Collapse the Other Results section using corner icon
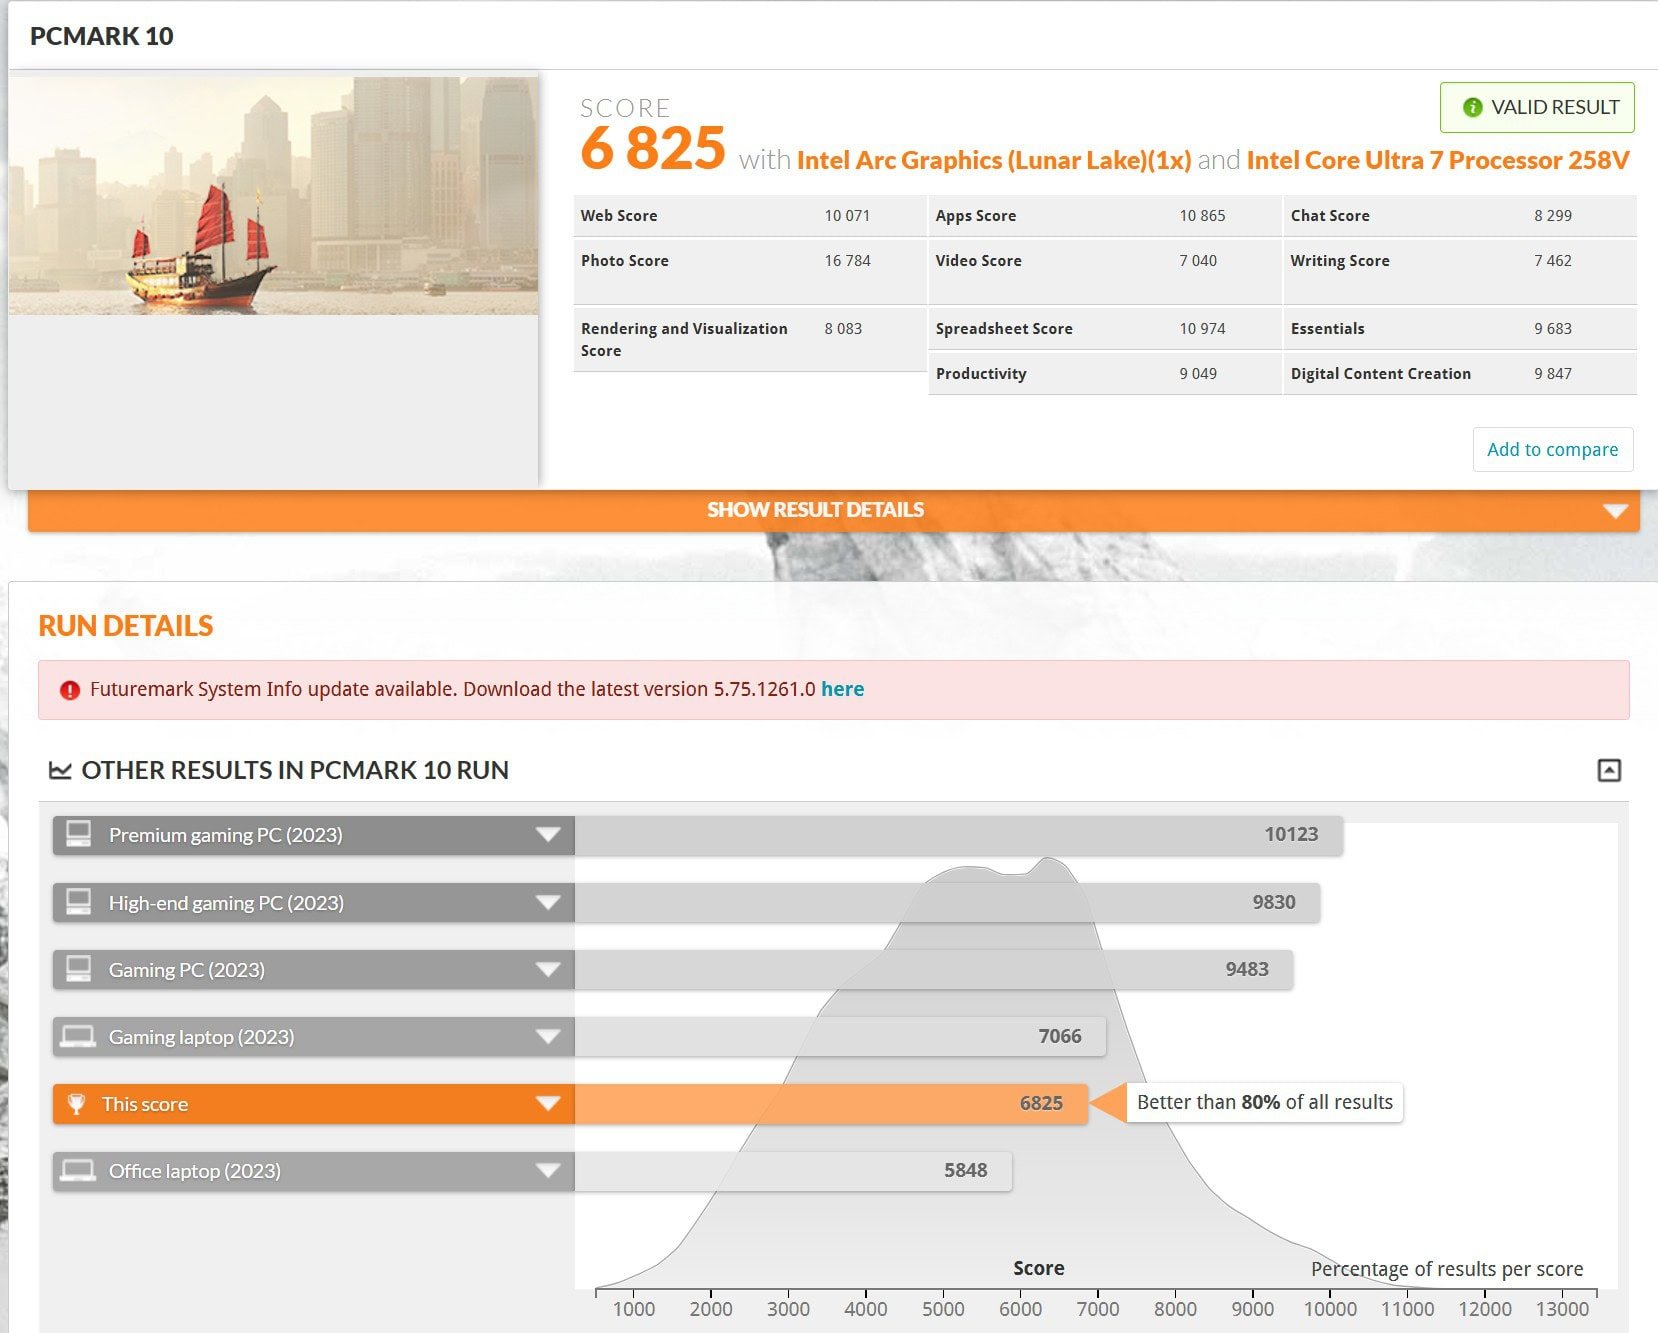Image resolution: width=1658 pixels, height=1333 pixels. point(1608,770)
